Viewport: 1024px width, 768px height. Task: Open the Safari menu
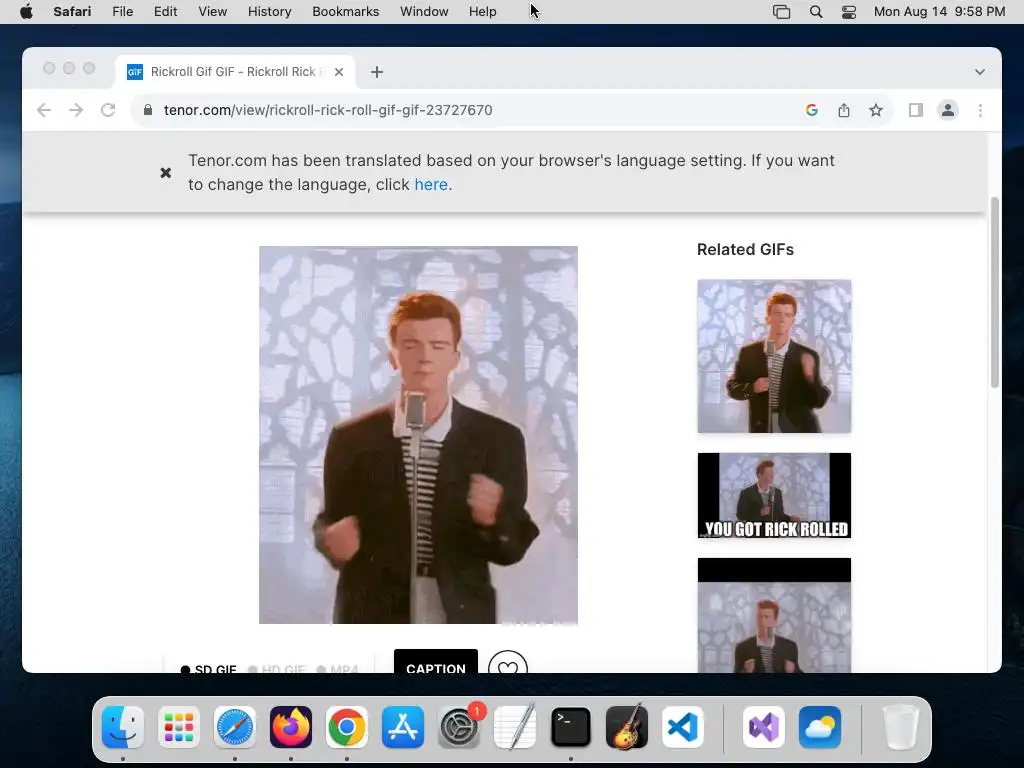(x=72, y=12)
